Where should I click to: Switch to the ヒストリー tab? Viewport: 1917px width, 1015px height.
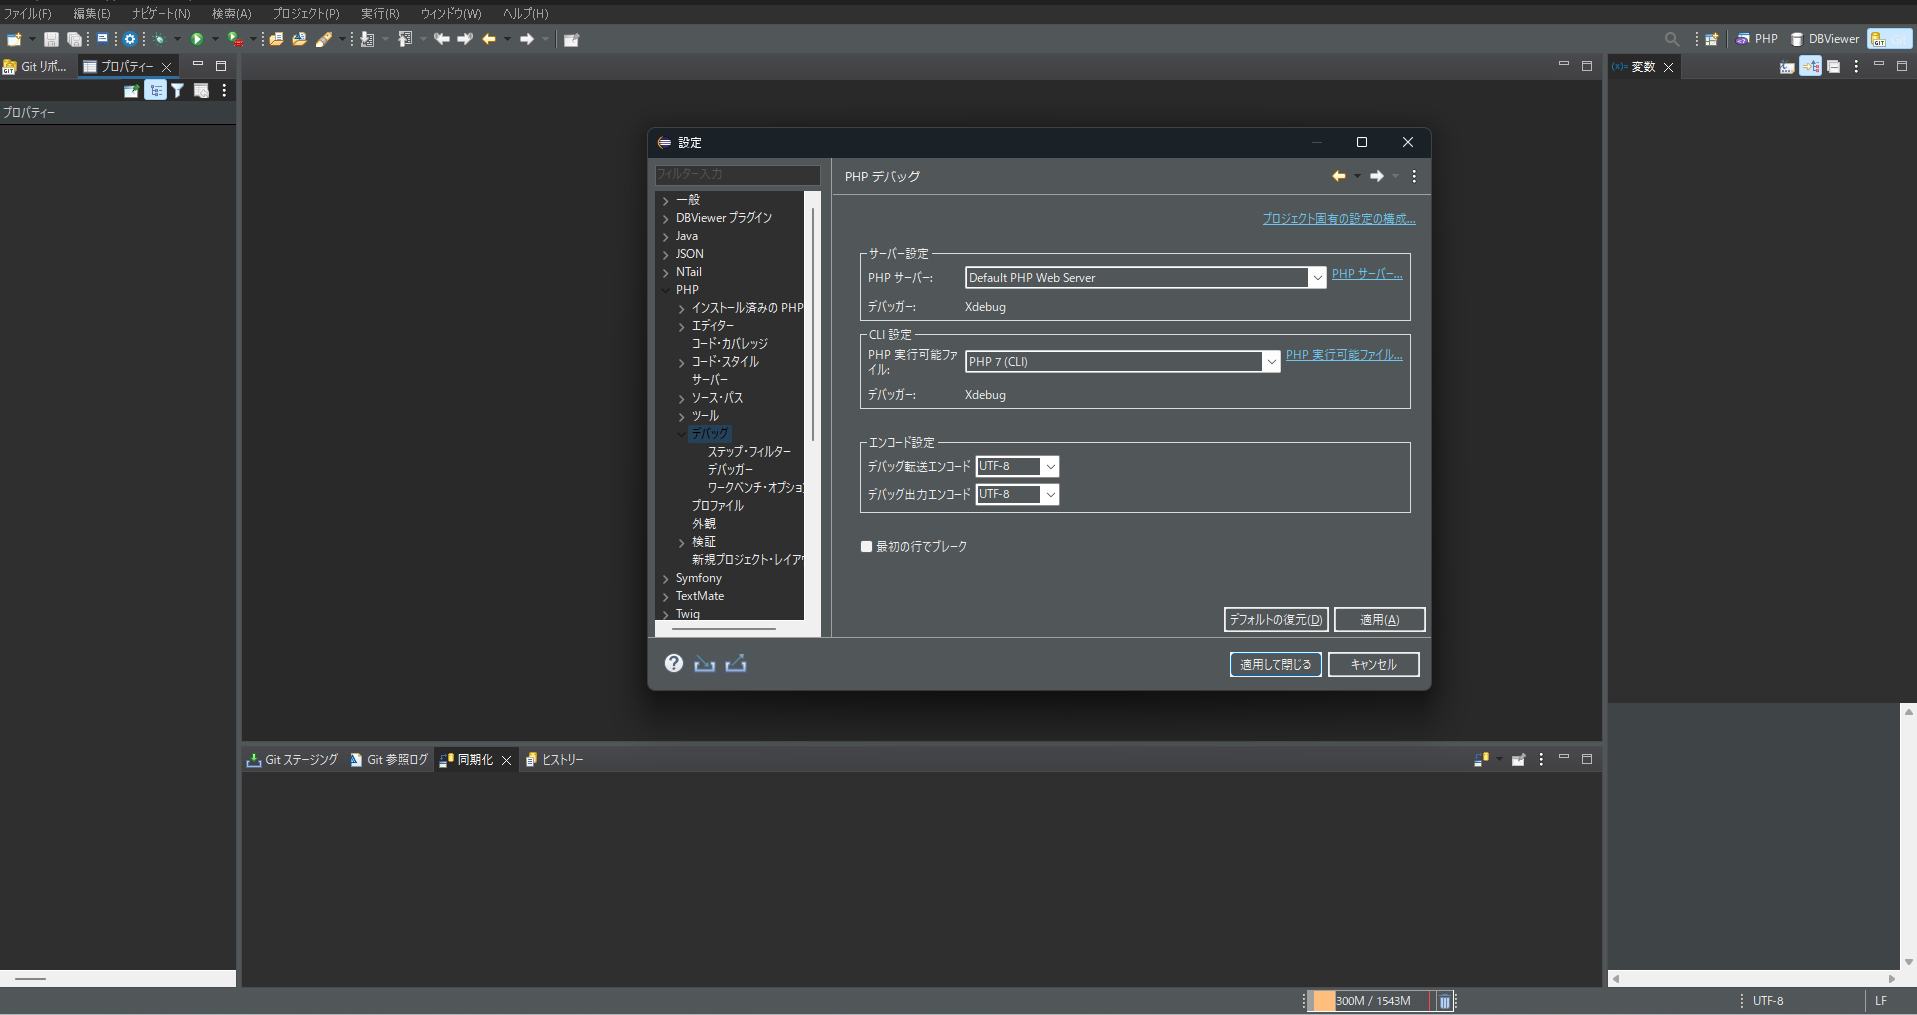(x=555, y=759)
